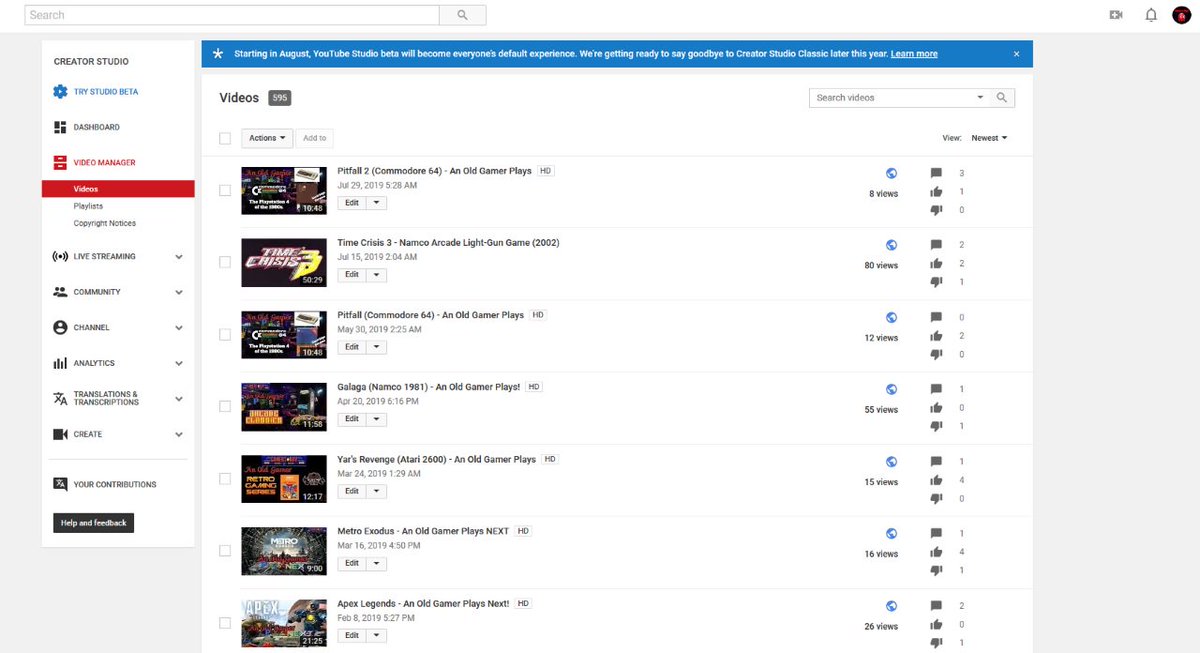Click public globe icon for Apex Legends video
This screenshot has width=1200, height=653.
(x=891, y=606)
